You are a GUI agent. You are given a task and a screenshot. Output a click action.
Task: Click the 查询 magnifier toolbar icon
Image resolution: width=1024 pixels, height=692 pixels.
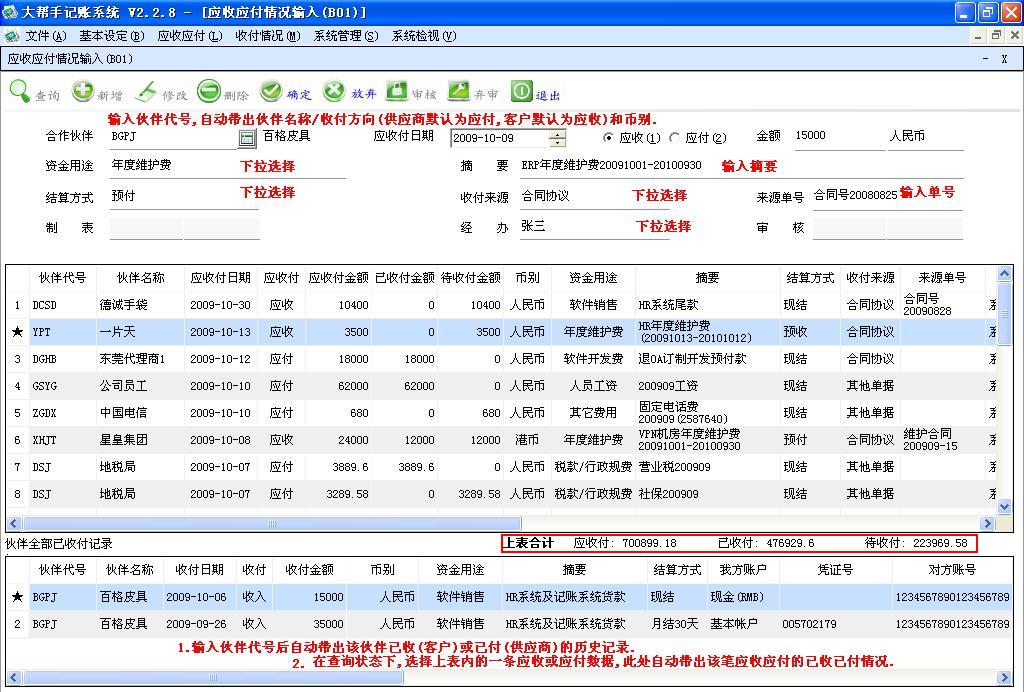20,91
